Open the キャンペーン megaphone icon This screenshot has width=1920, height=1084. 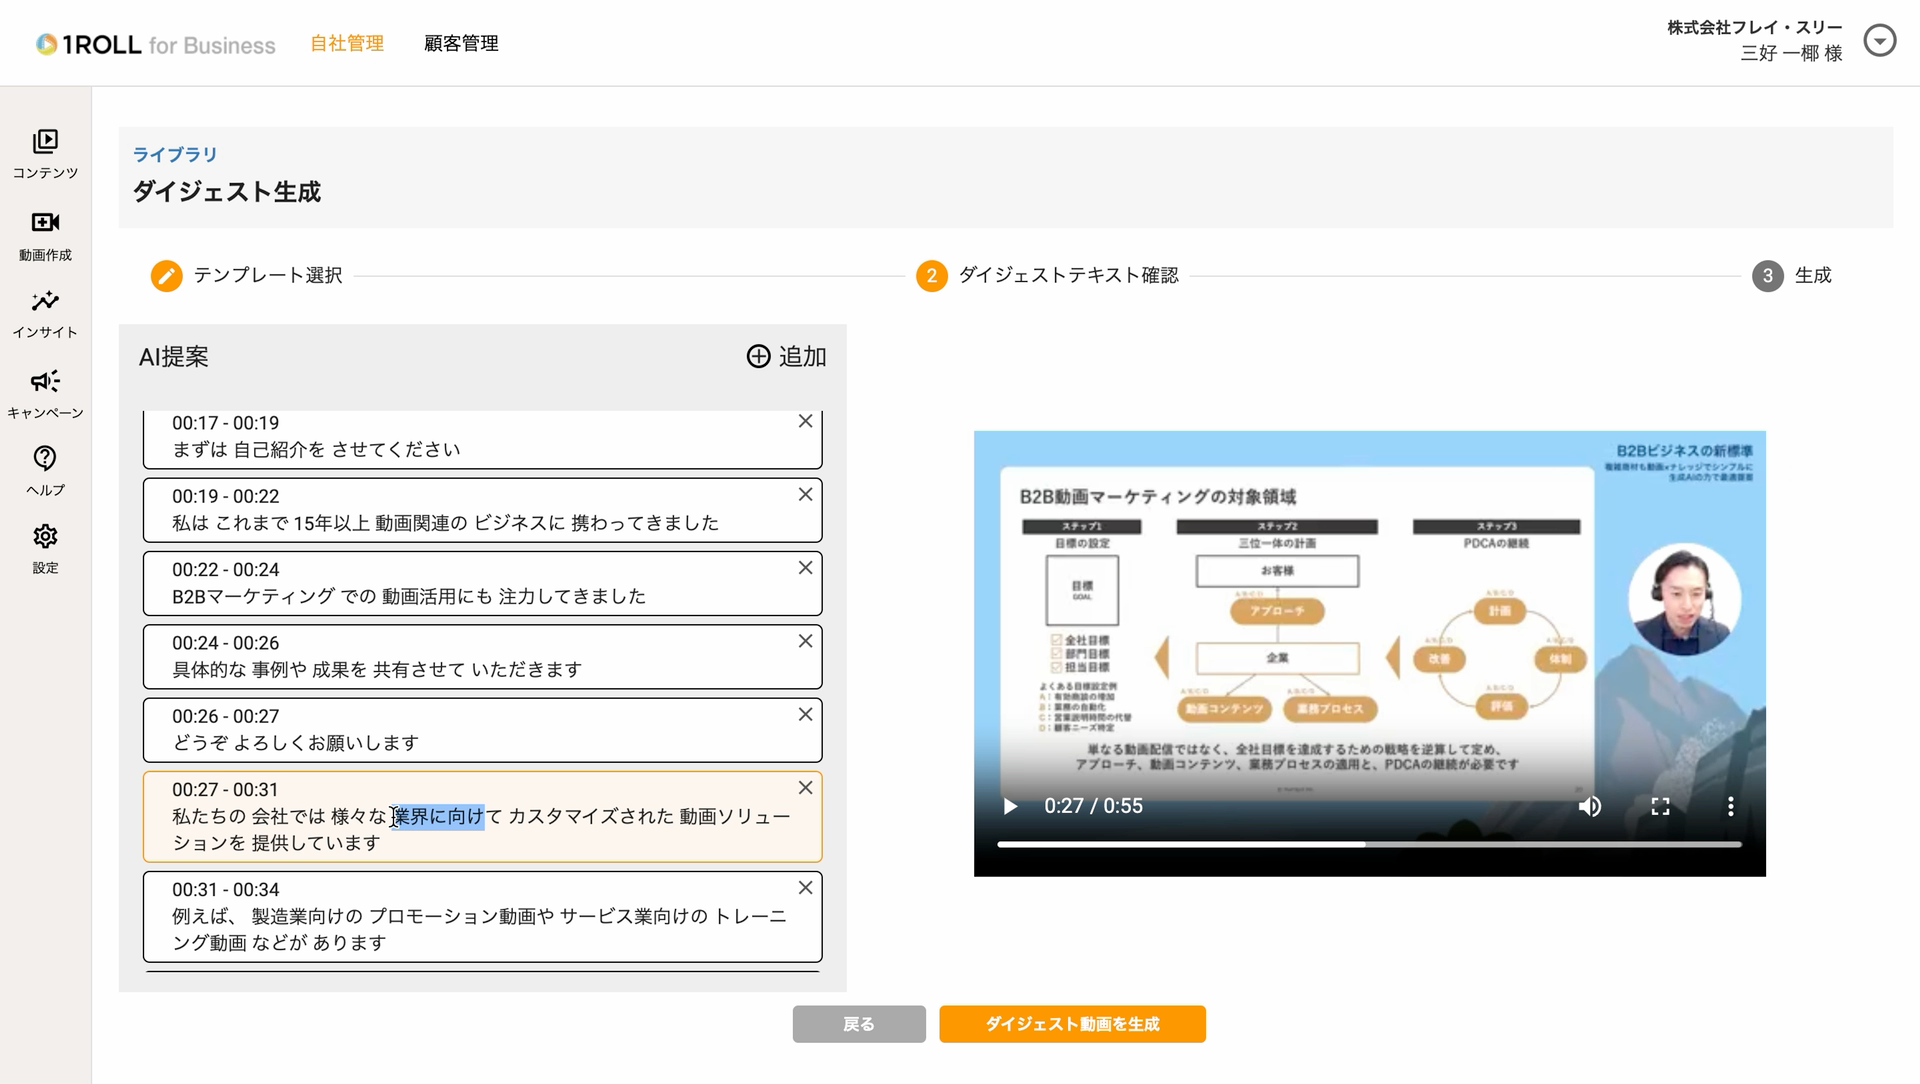[45, 381]
